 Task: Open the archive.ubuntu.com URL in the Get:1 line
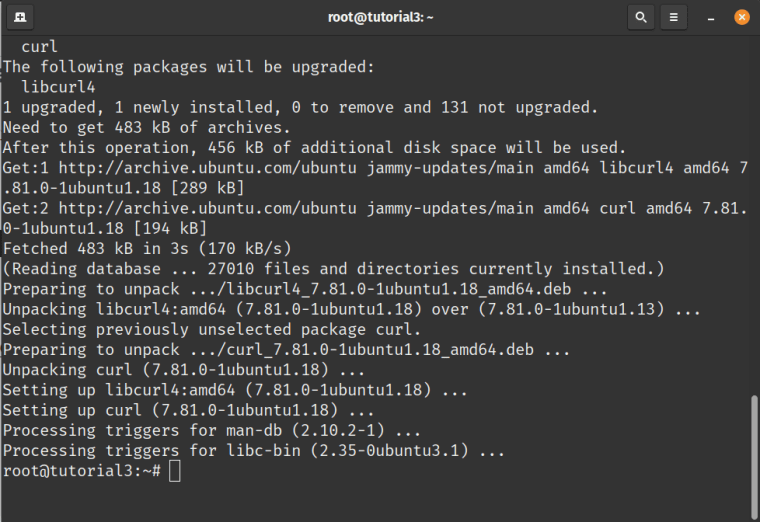click(x=207, y=168)
